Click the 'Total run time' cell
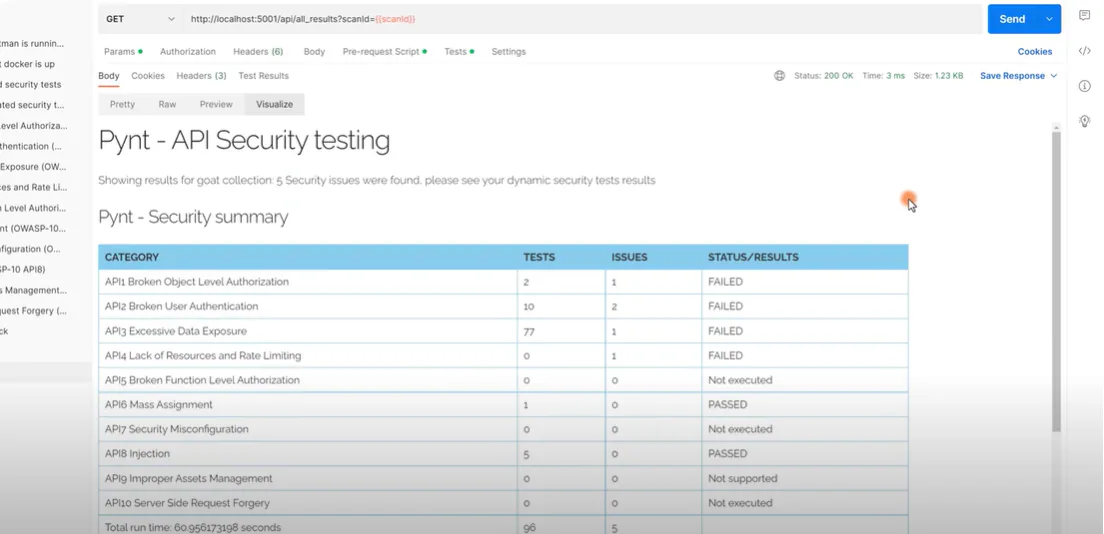1104x534 pixels. pos(308,527)
